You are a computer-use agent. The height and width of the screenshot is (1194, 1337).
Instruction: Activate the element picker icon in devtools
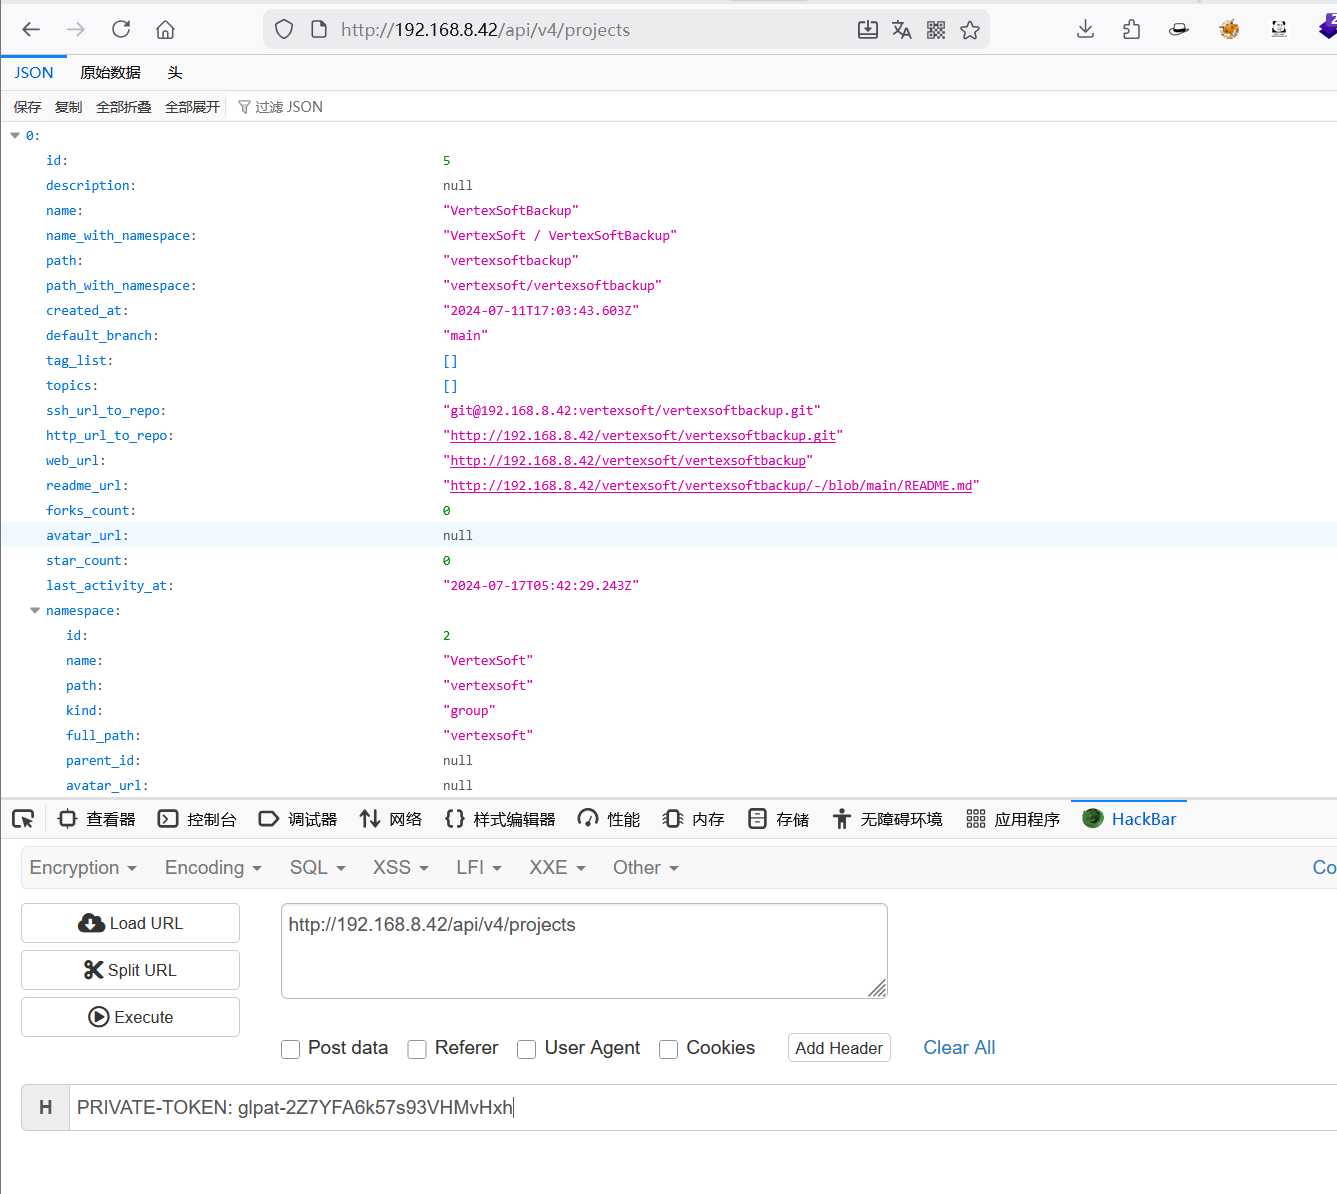click(23, 819)
